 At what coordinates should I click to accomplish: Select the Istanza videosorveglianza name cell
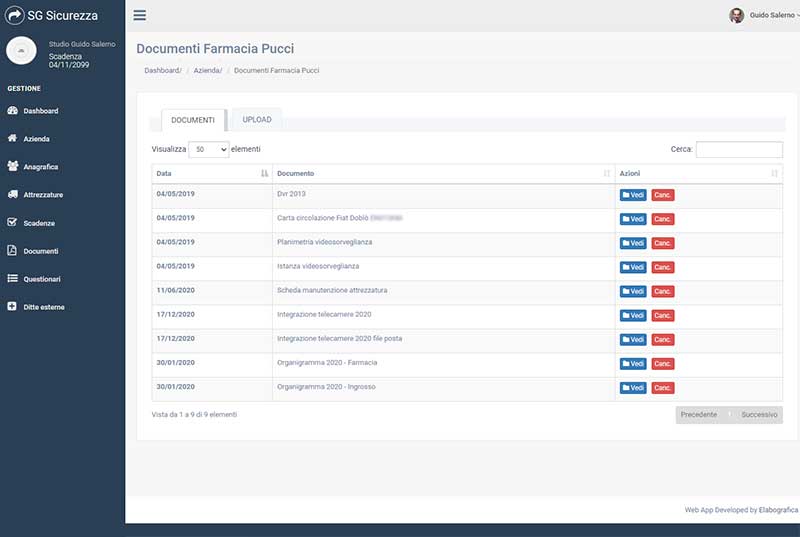(x=444, y=268)
